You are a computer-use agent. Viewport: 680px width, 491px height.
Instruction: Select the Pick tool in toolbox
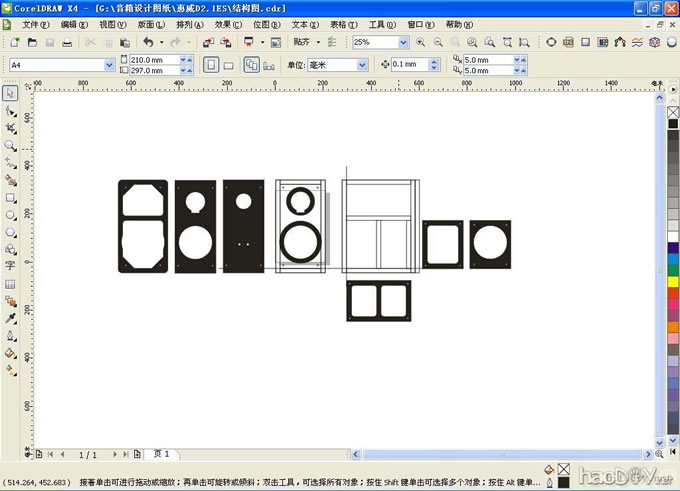coord(10,93)
